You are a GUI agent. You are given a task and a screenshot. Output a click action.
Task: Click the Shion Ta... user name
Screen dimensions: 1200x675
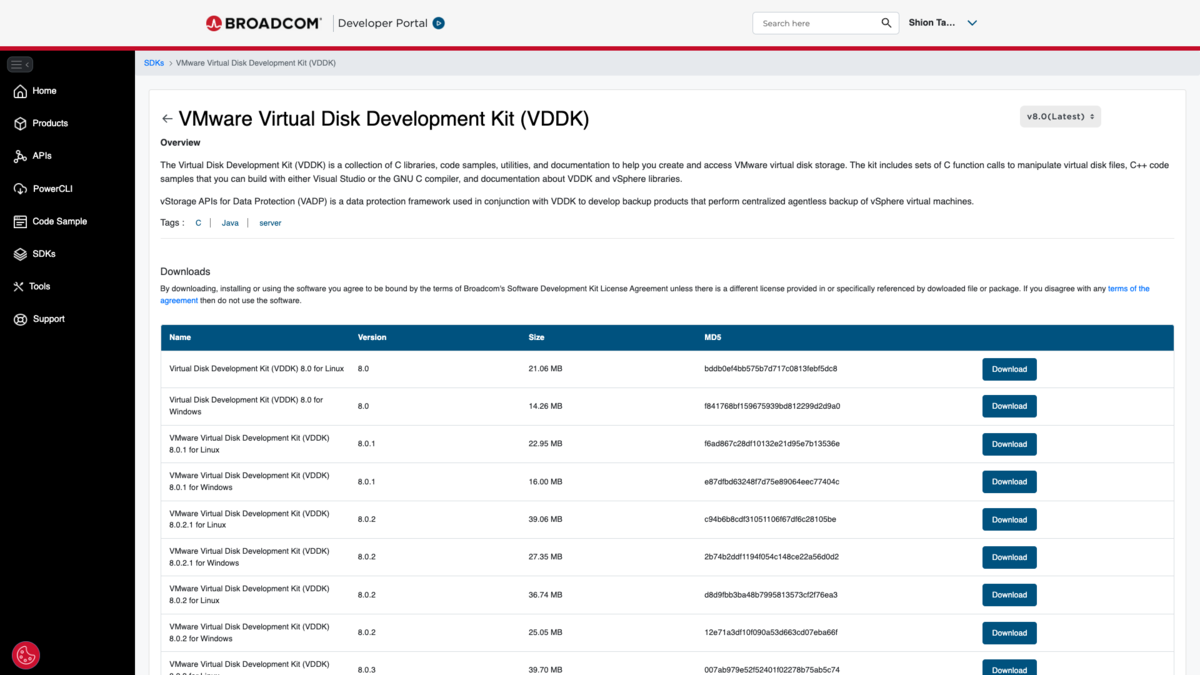point(932,23)
